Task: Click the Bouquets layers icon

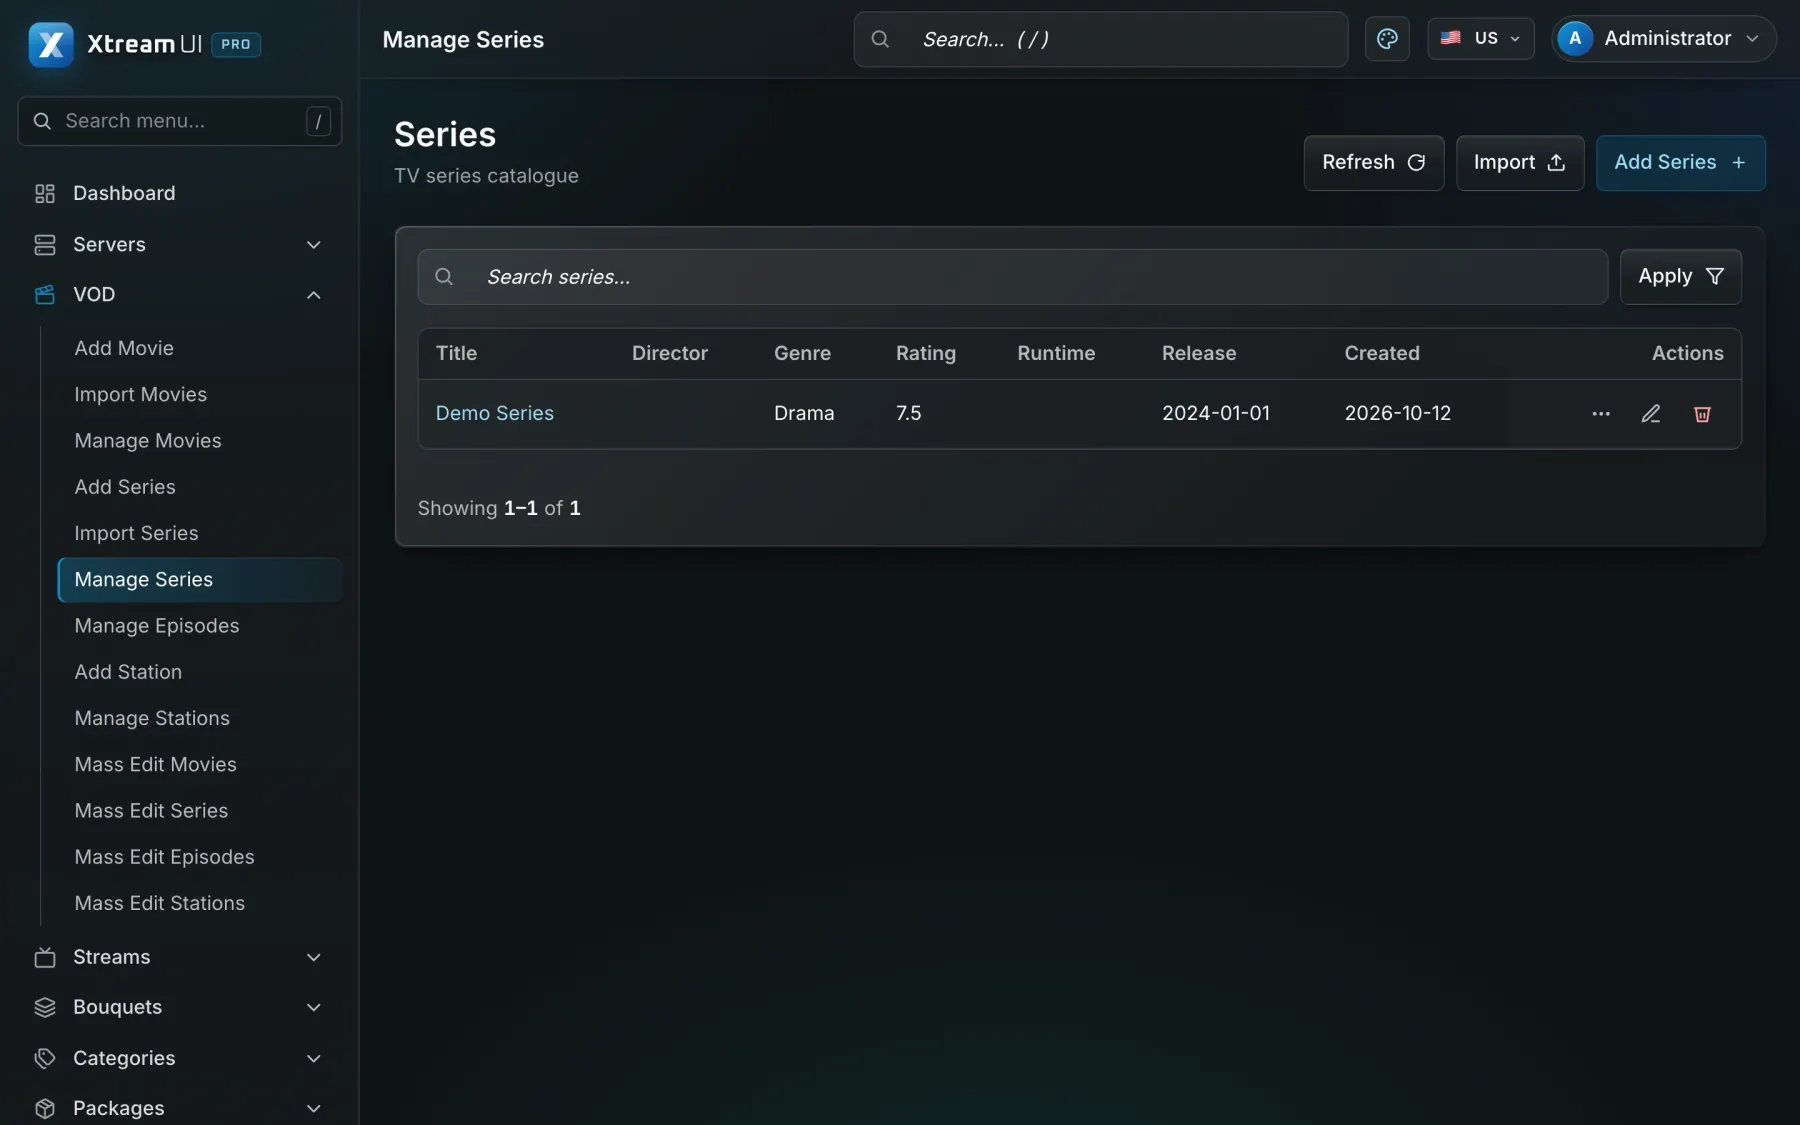Action: point(45,1007)
